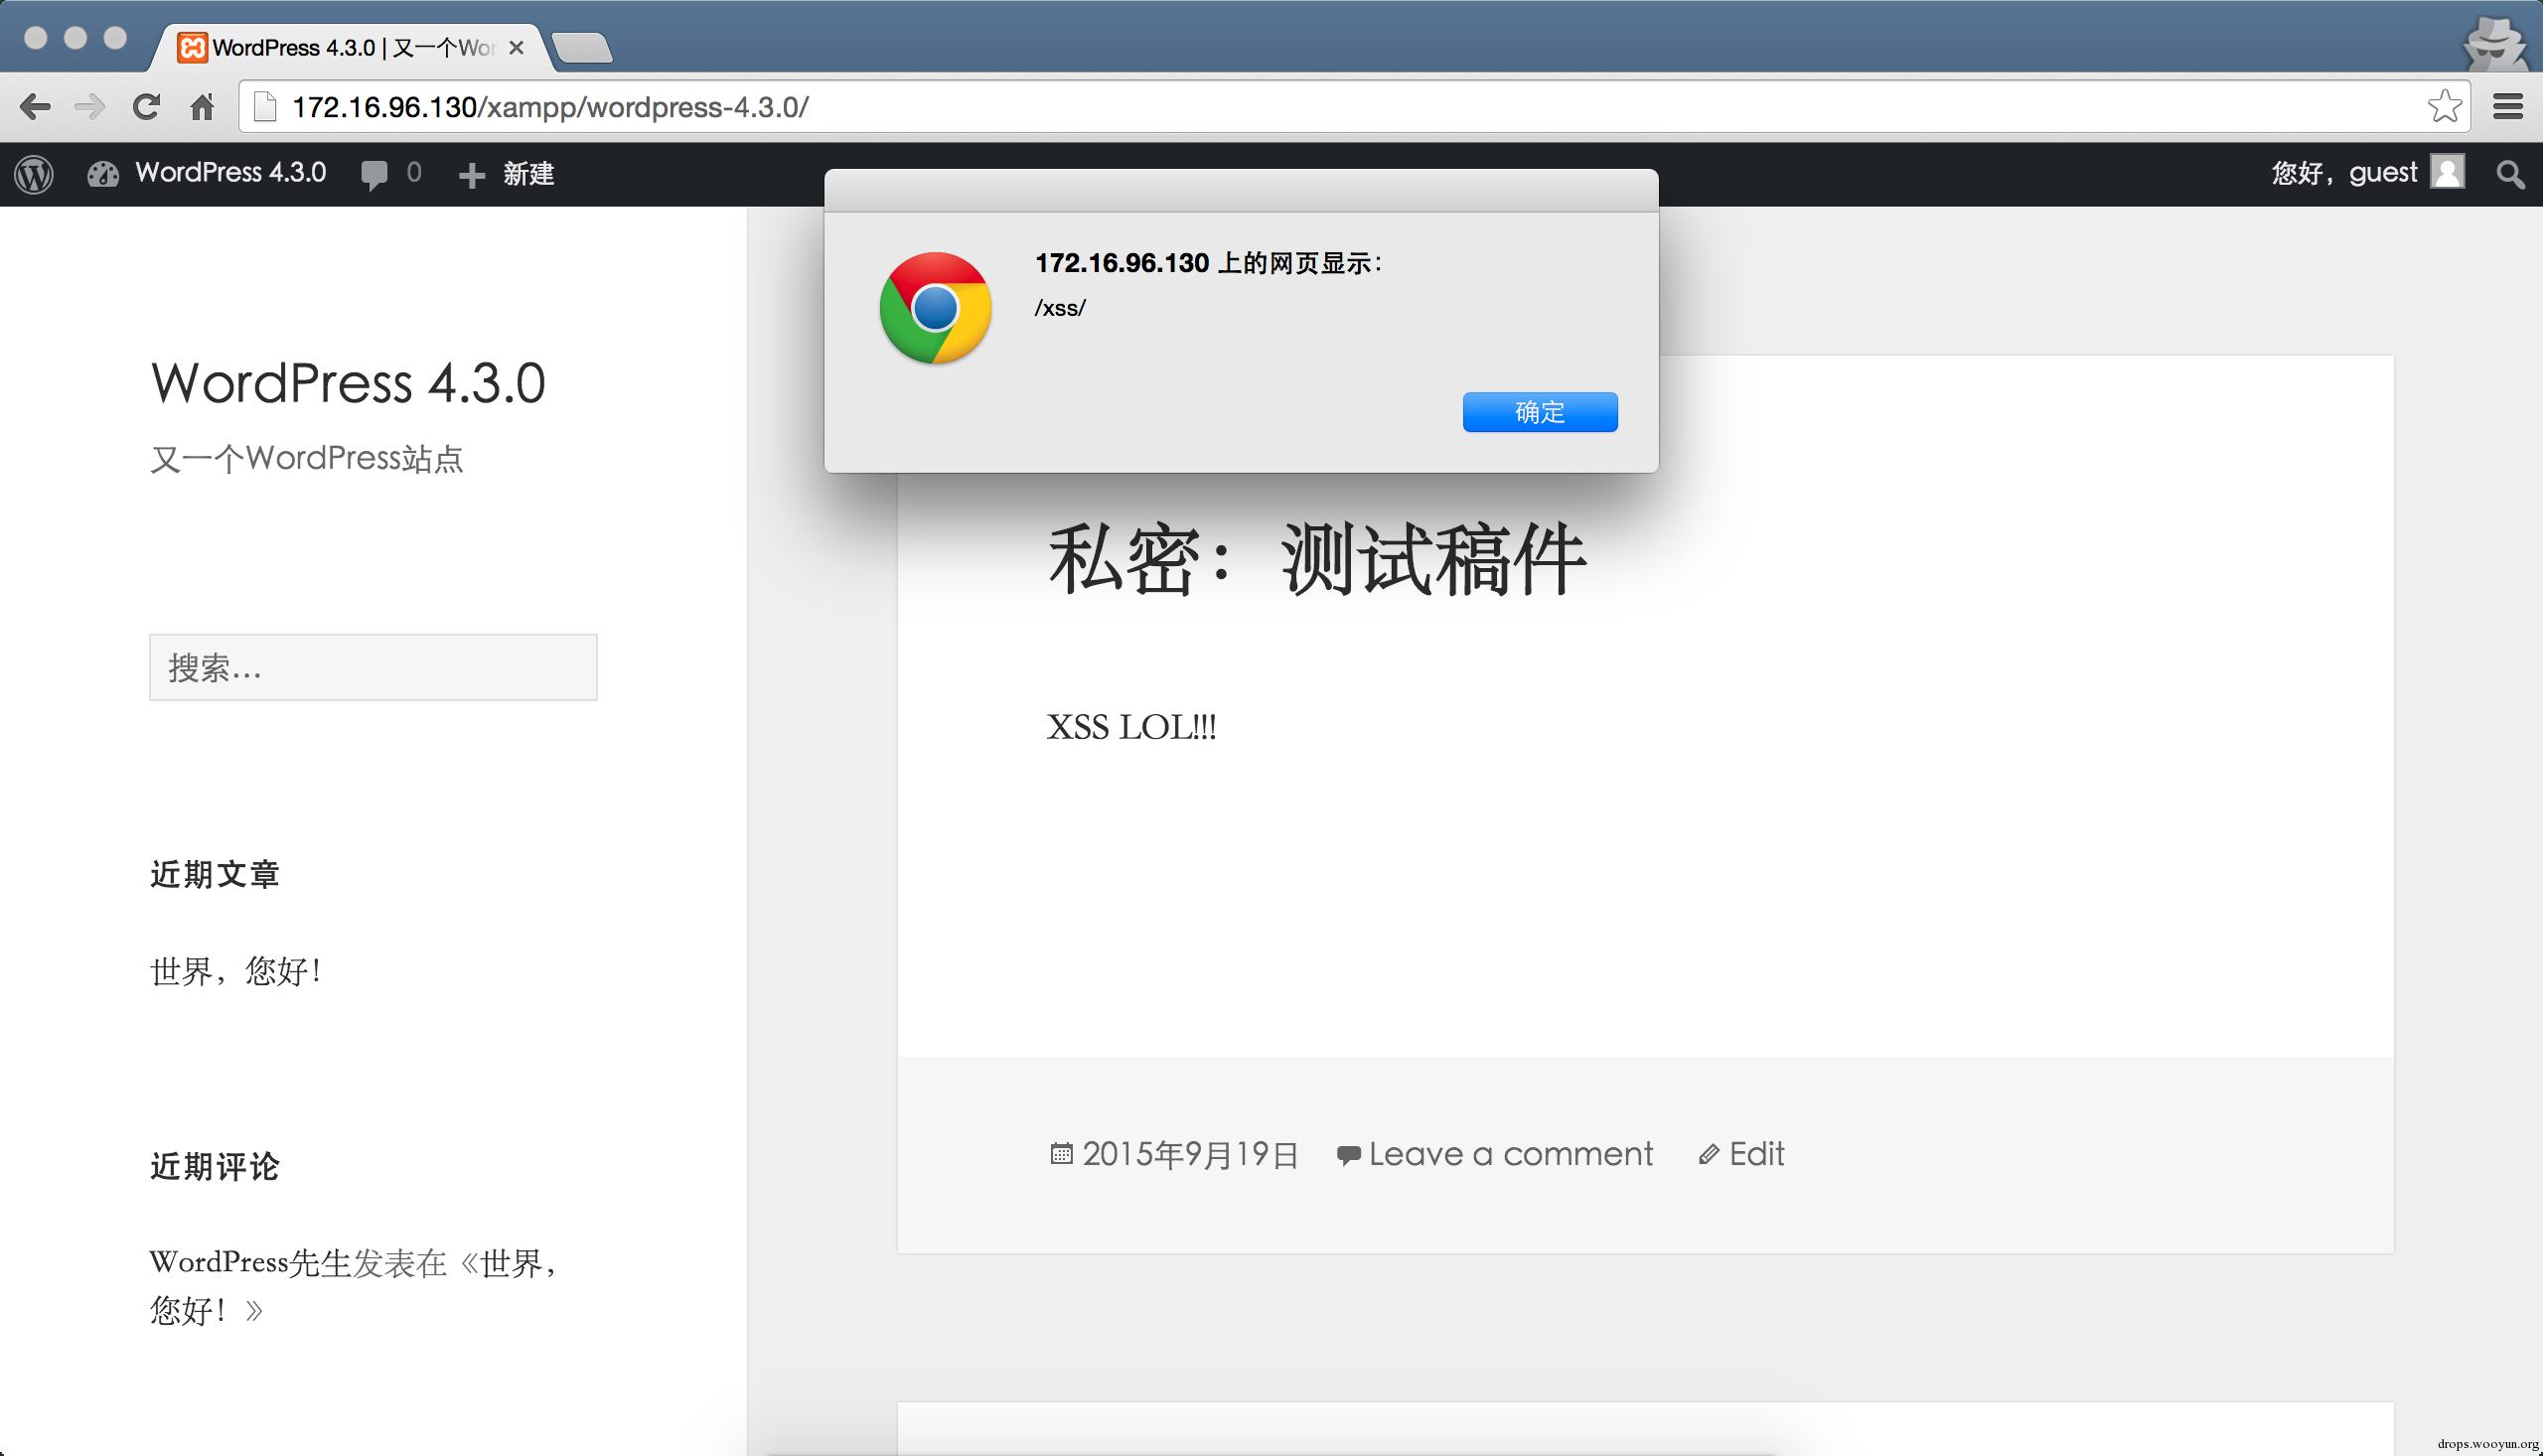Click the 搜索 search input field
This screenshot has width=2543, height=1456.
(373, 667)
